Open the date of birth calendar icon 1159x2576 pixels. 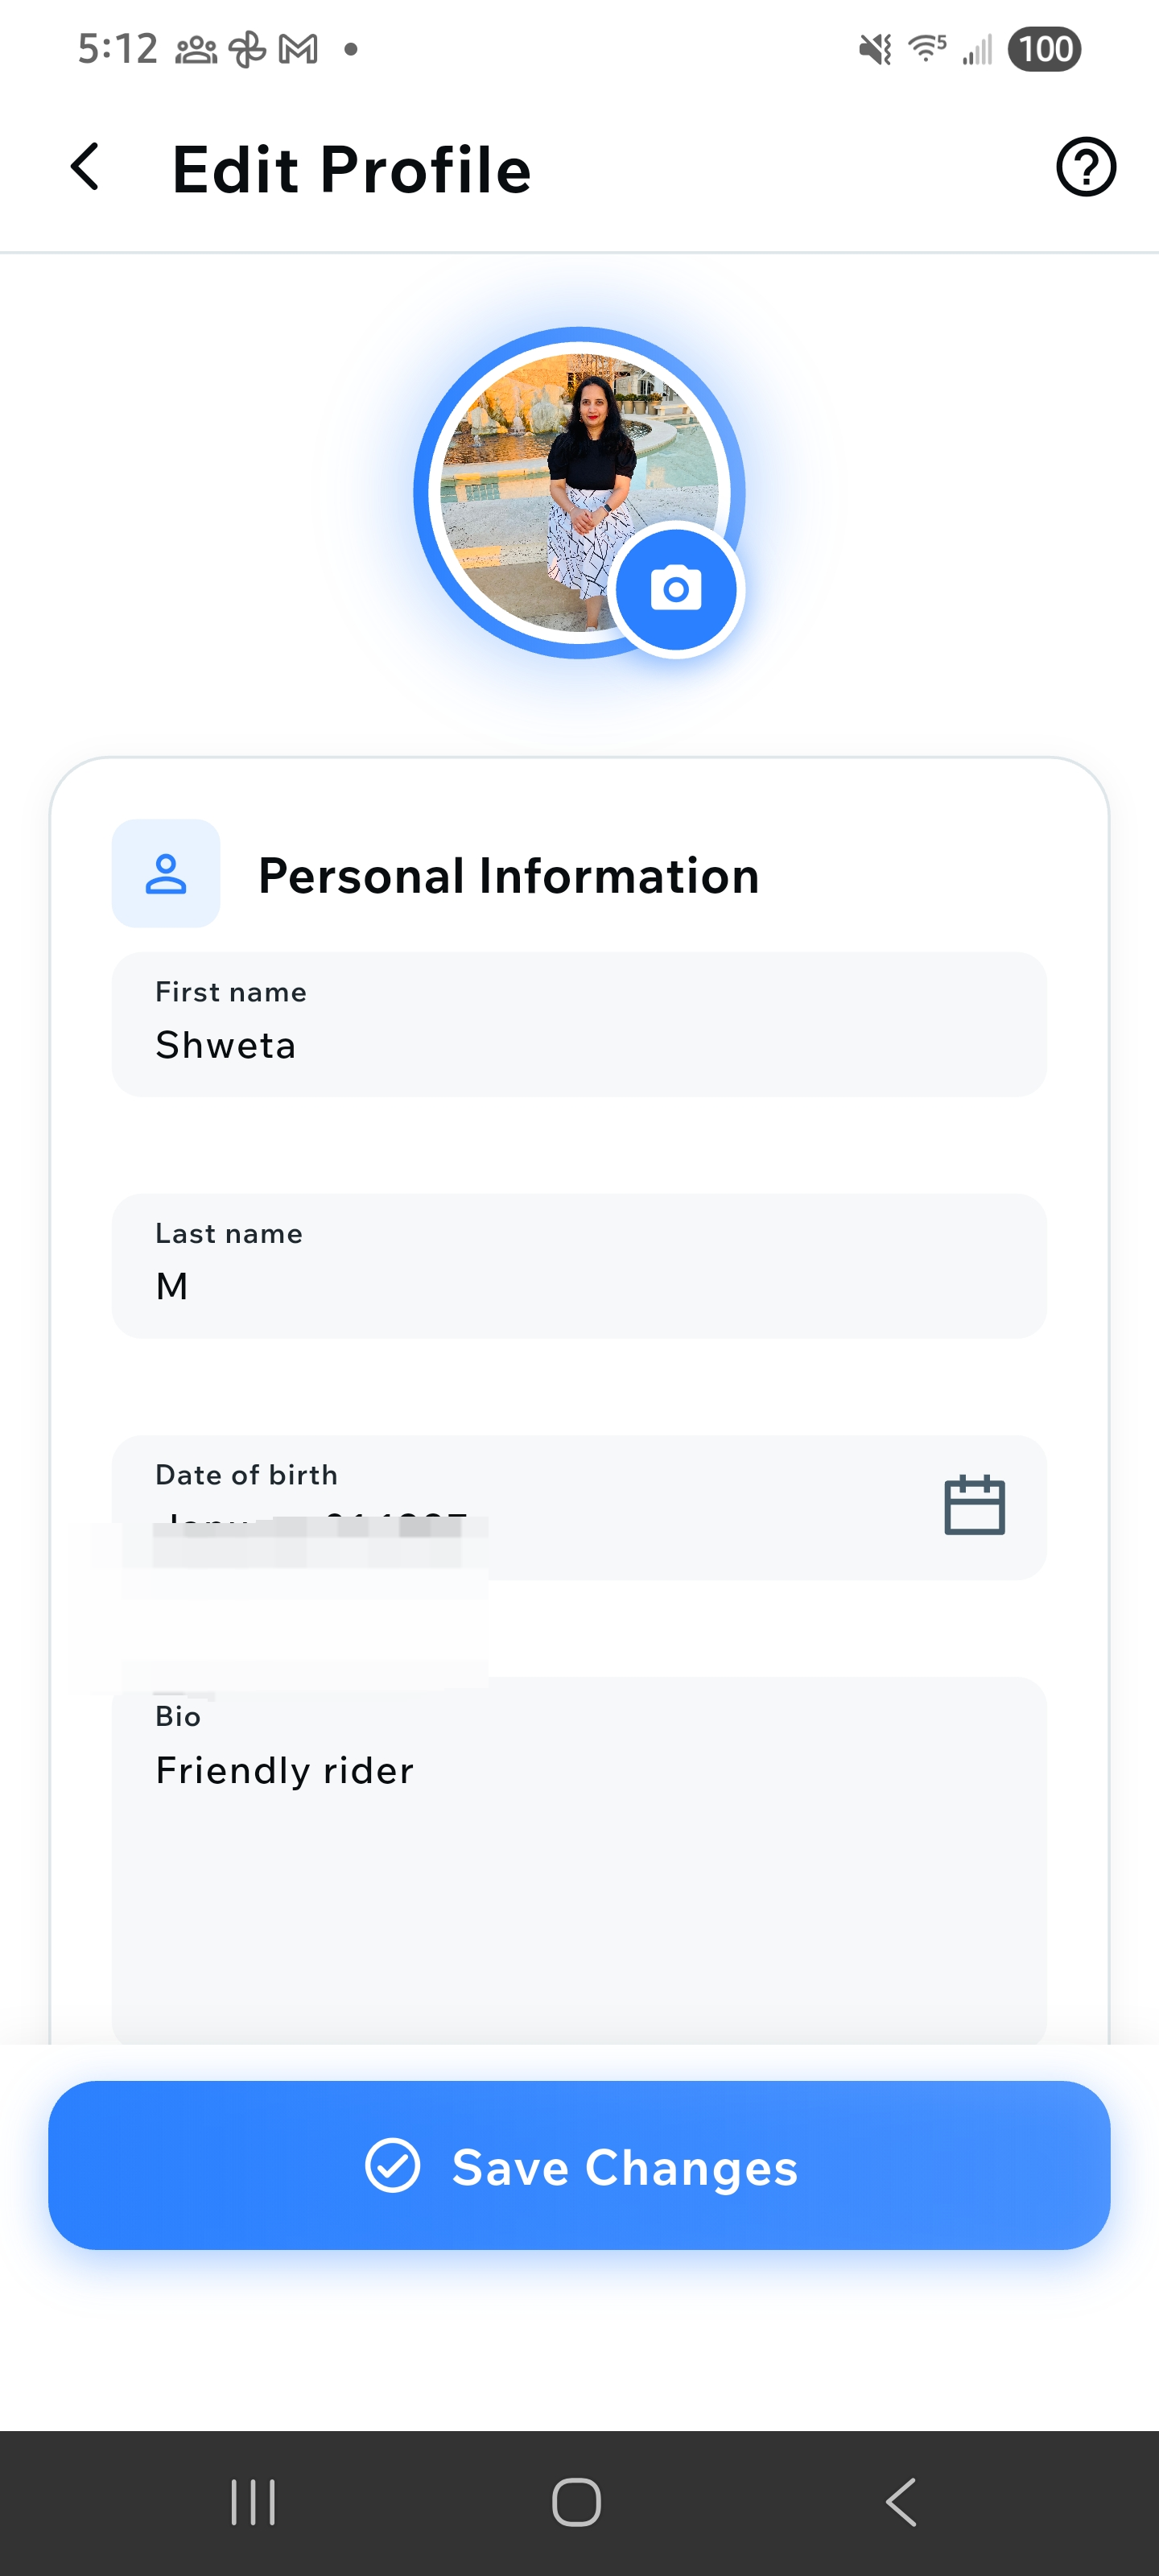974,1505
